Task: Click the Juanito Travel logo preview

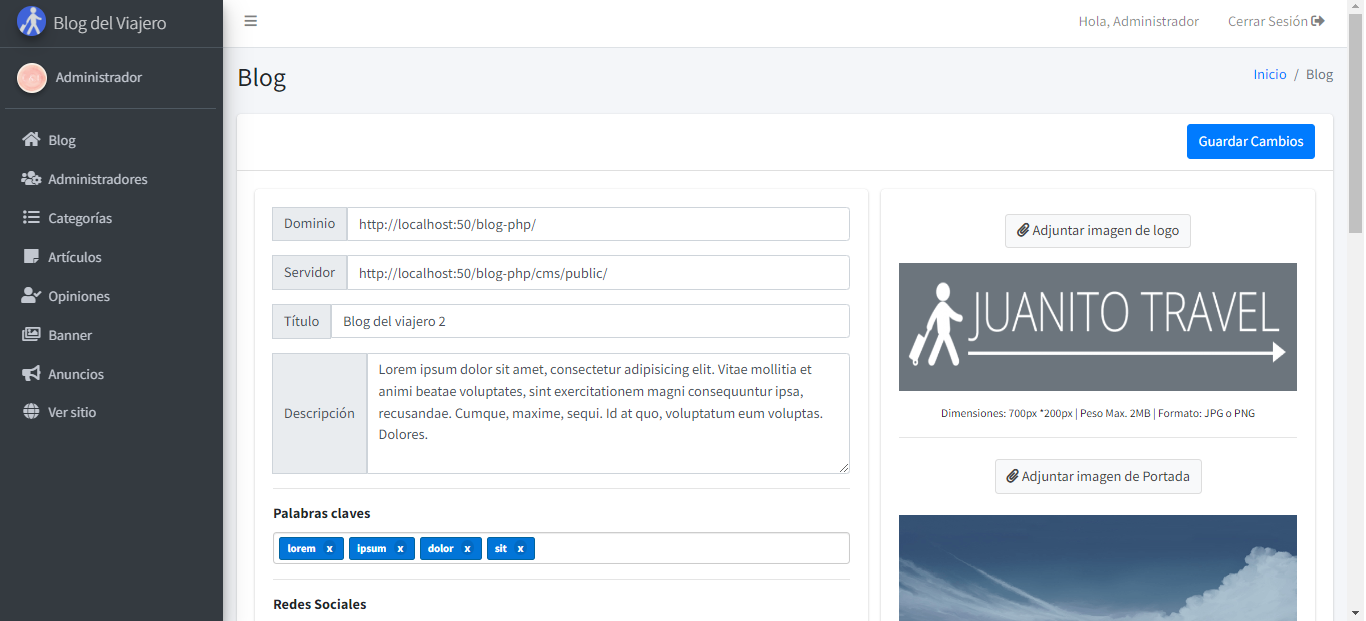Action: 1098,327
